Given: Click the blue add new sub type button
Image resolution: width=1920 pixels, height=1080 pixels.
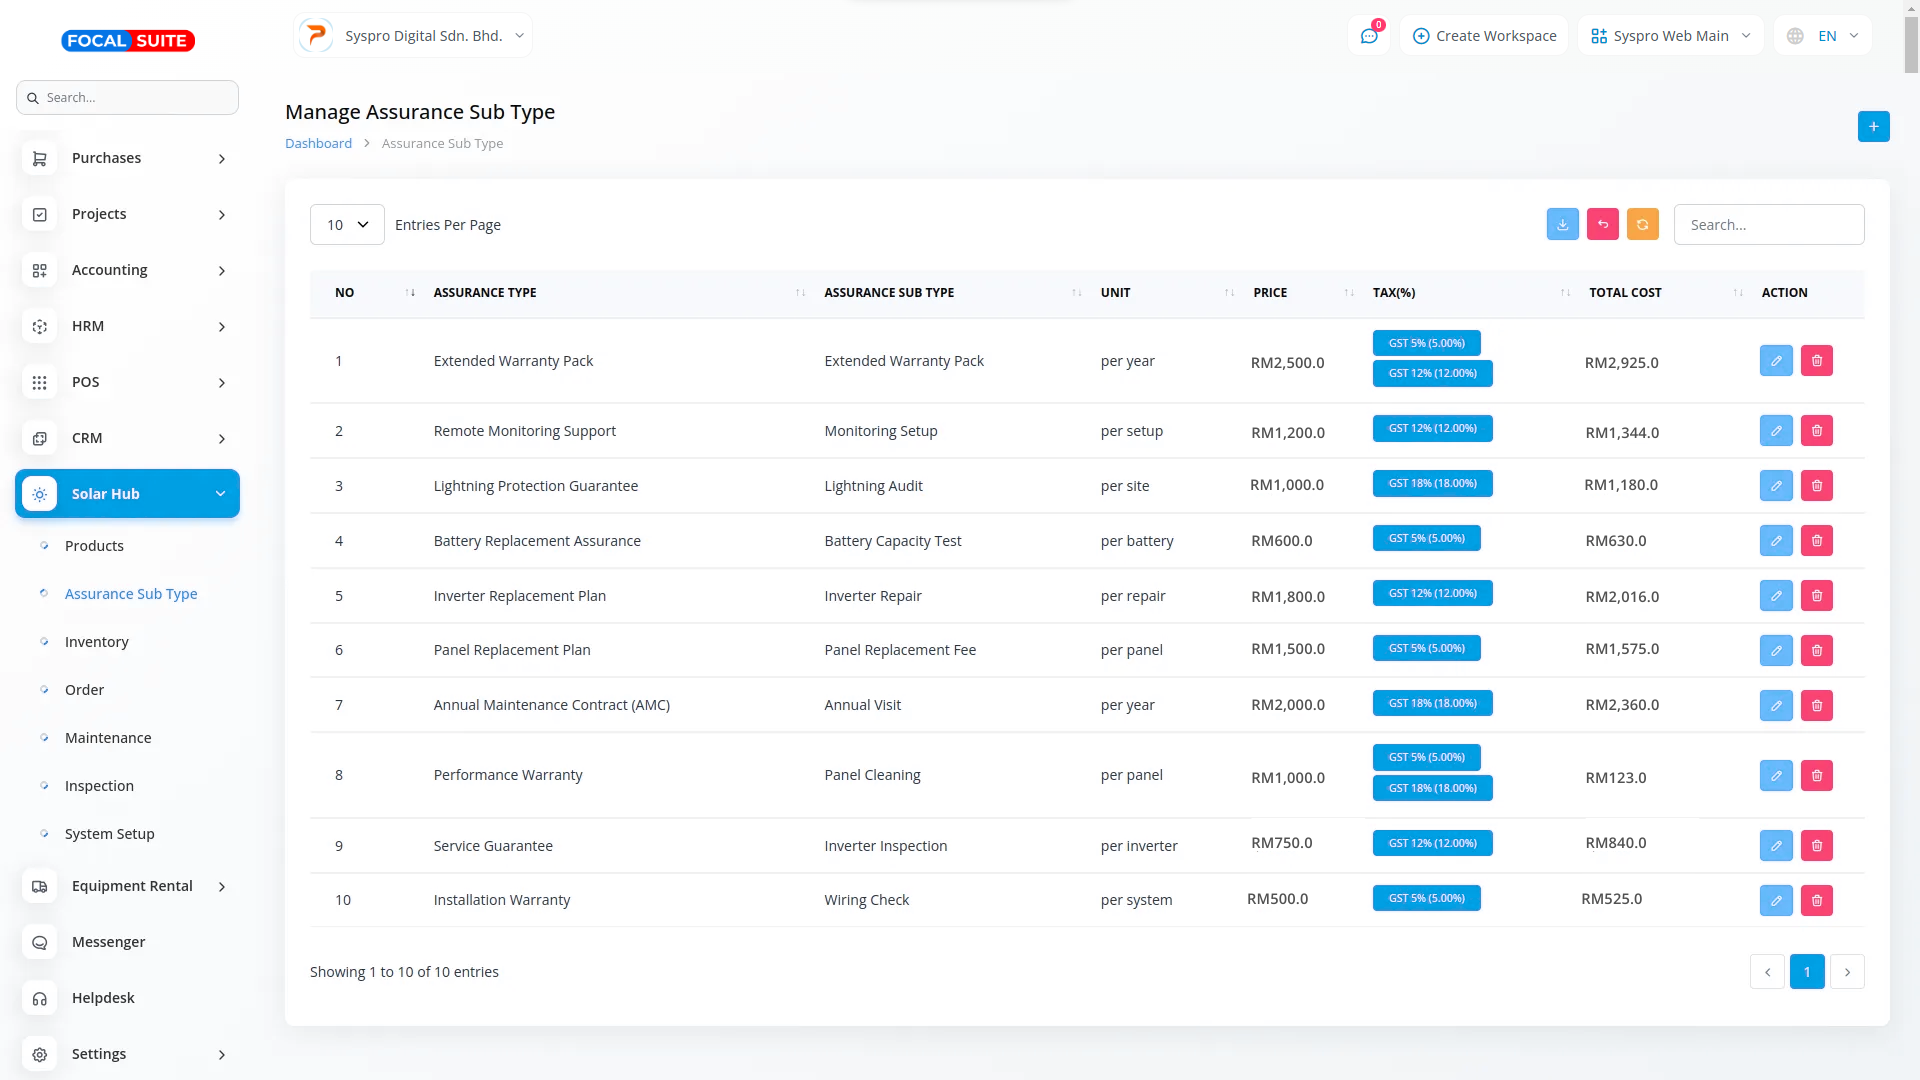Looking at the screenshot, I should 1873,127.
